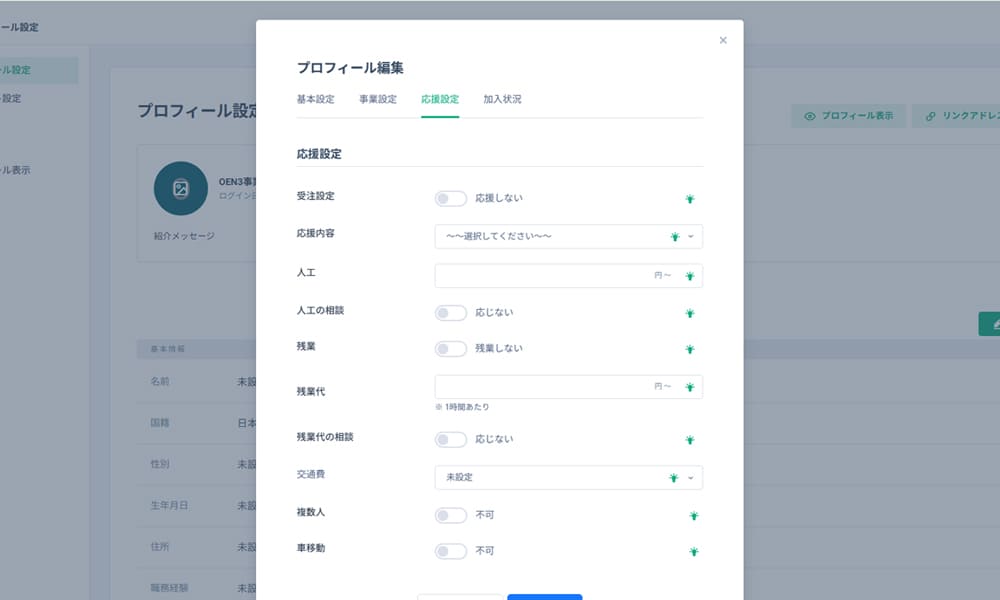This screenshot has height=600, width=1000.
Task: Click the lightbulb hint icon beside 人工の相談
Action: click(x=690, y=313)
